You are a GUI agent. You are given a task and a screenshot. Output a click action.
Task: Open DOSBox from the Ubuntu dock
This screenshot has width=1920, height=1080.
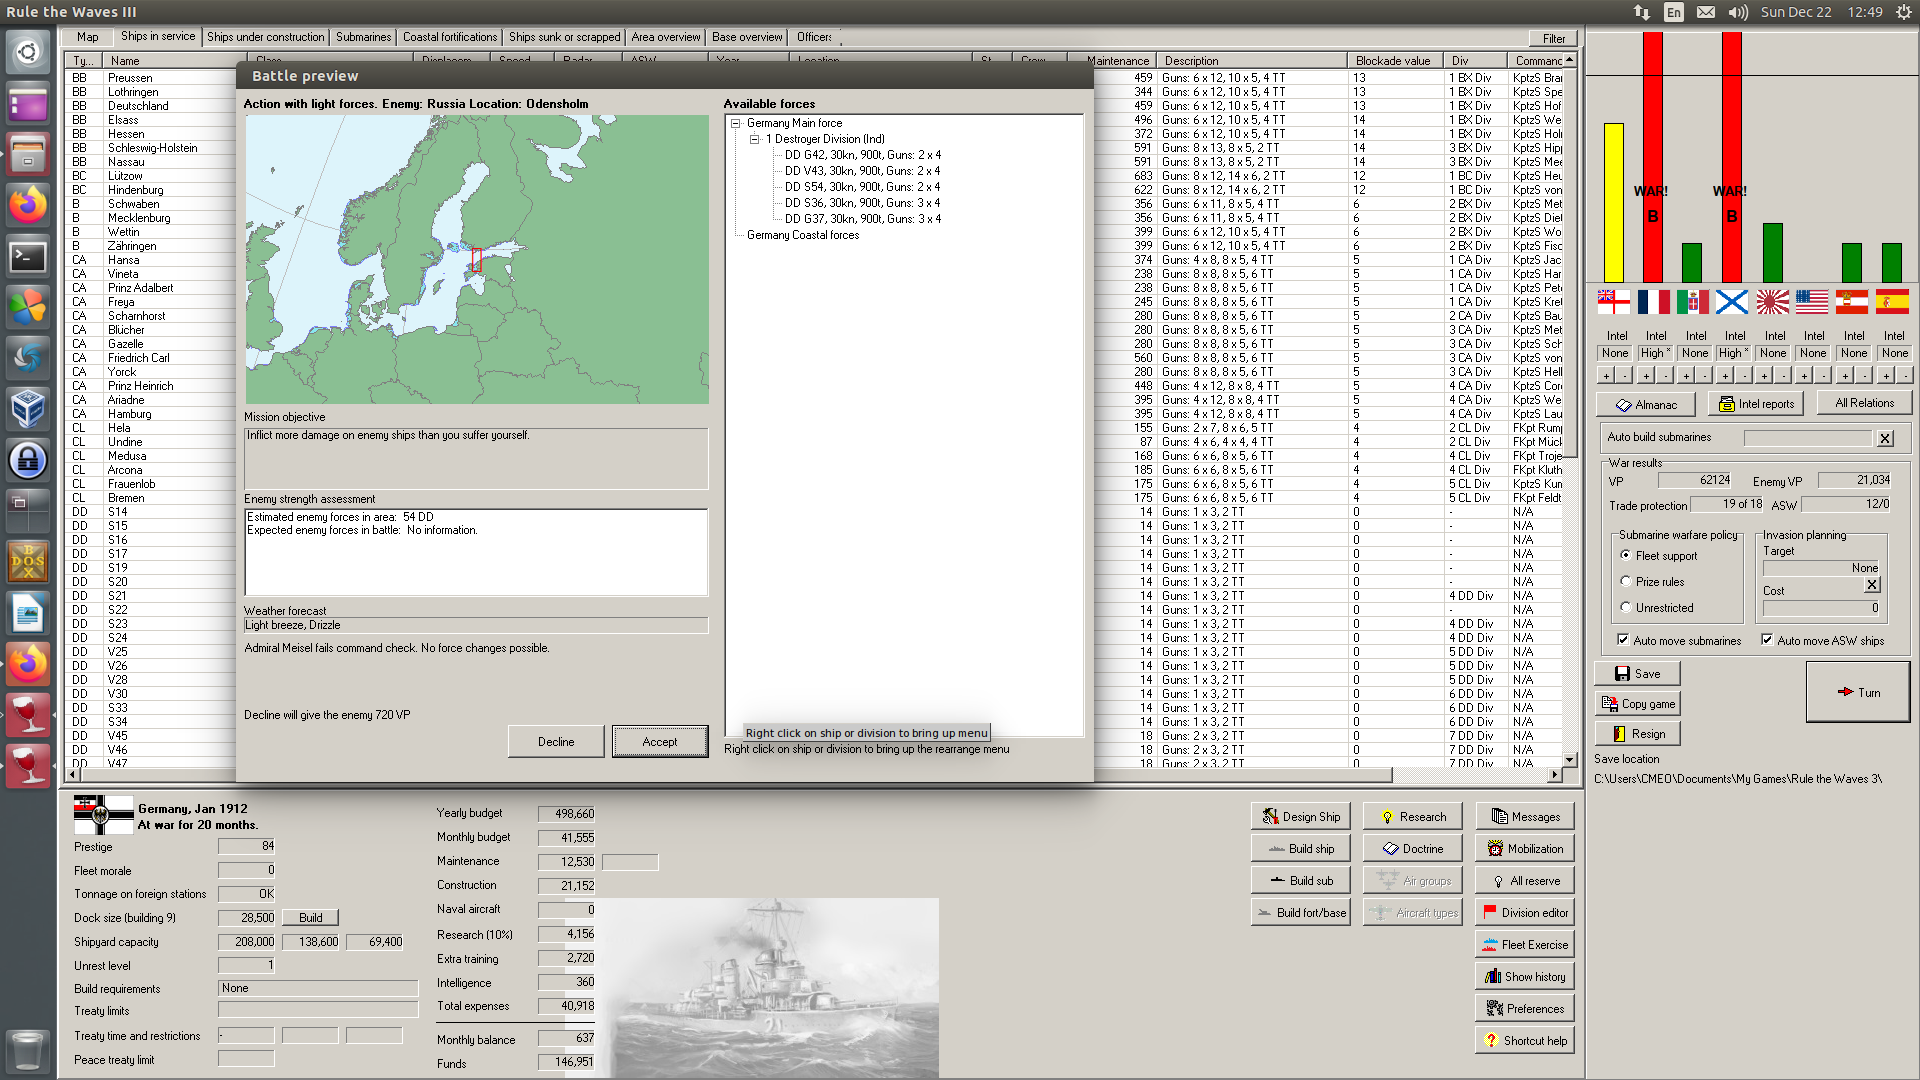(x=28, y=562)
